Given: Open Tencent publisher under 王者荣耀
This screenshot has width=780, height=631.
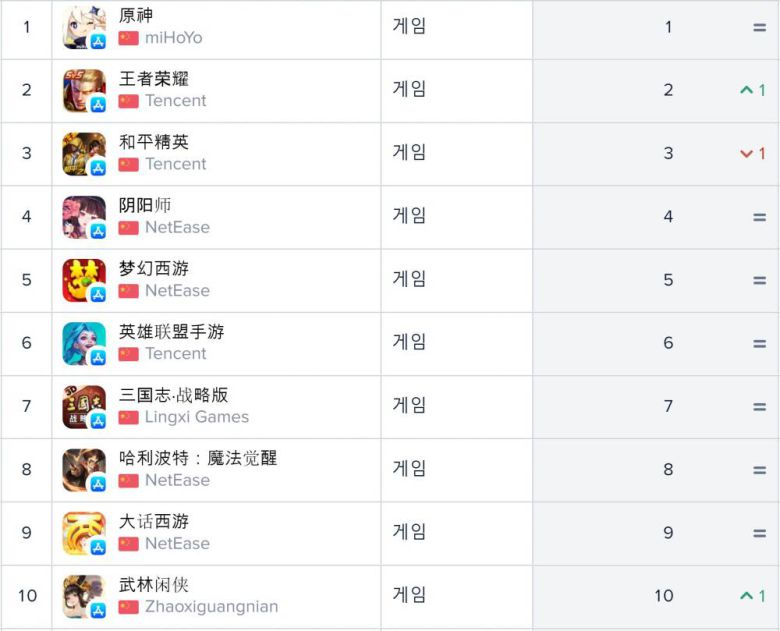Looking at the screenshot, I should [175, 101].
